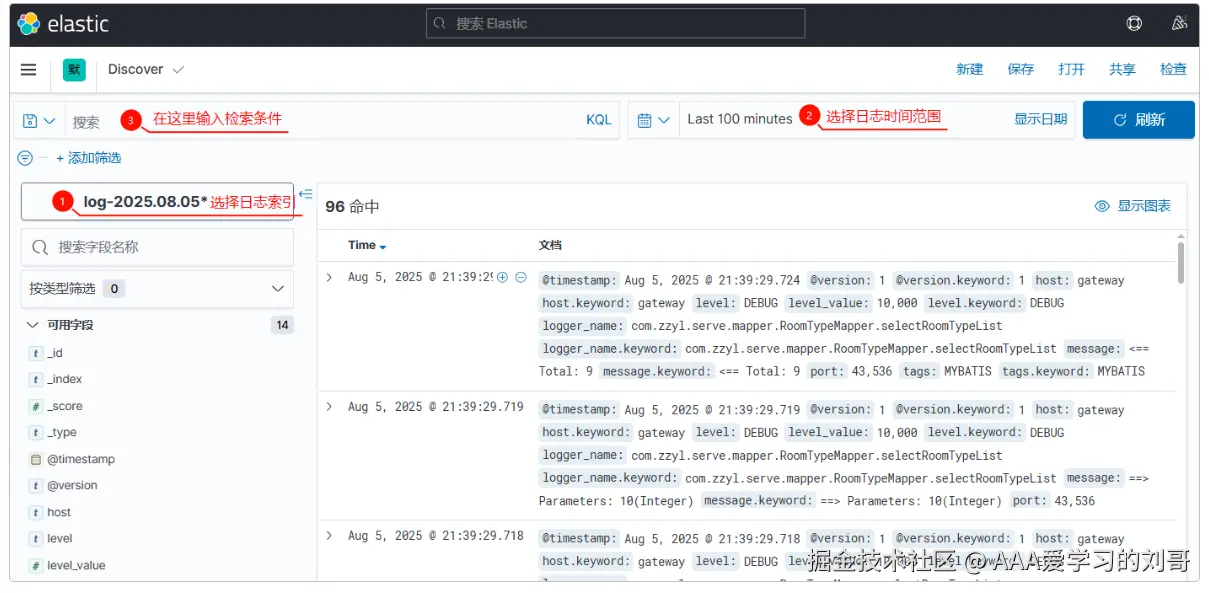This screenshot has height=593, width=1209.
Task: Click the 14 available fields badge
Action: click(282, 325)
